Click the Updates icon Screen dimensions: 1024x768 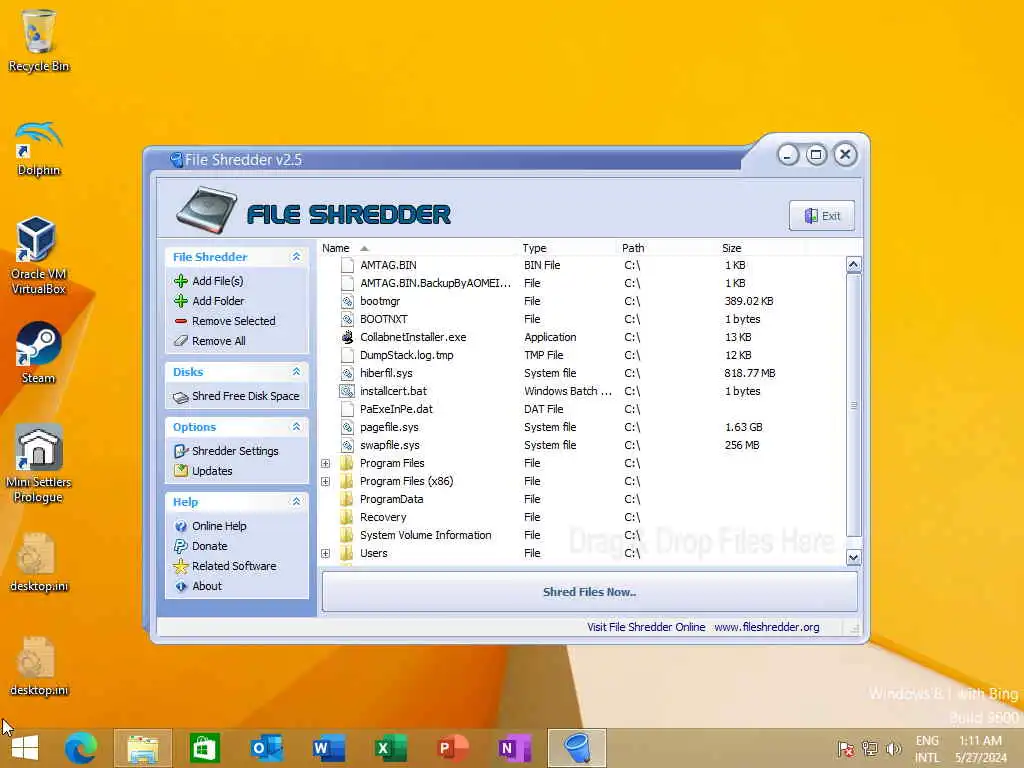point(181,470)
